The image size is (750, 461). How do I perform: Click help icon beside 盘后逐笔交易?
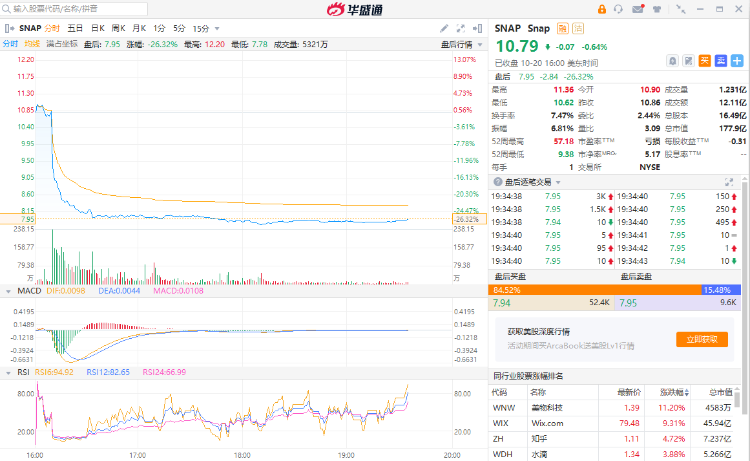[498, 182]
